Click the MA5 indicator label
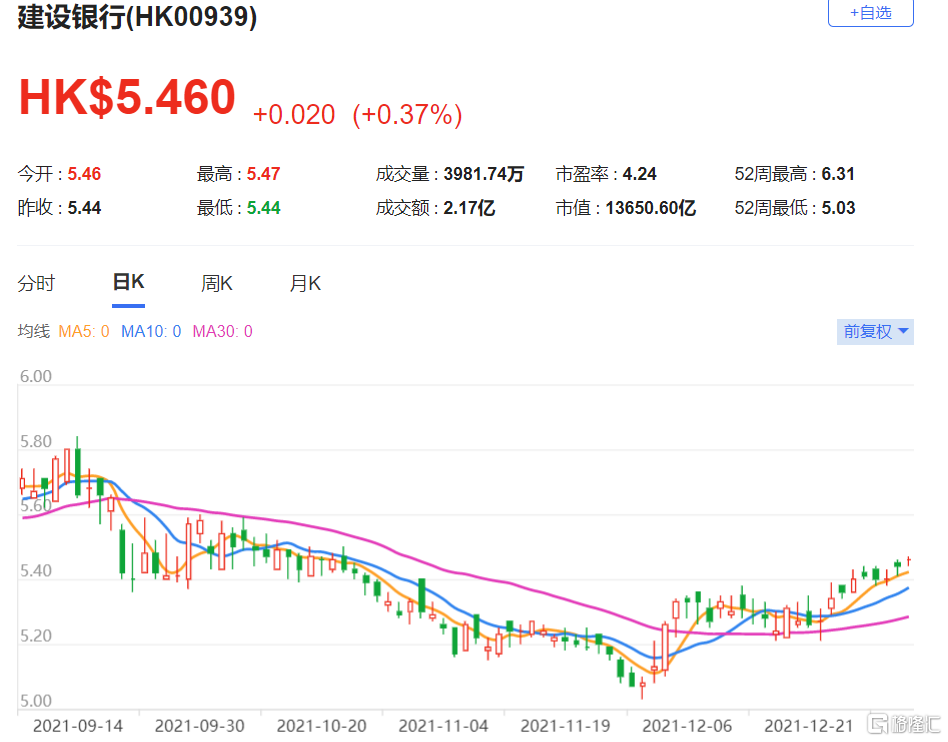948x742 pixels. pyautogui.click(x=83, y=331)
